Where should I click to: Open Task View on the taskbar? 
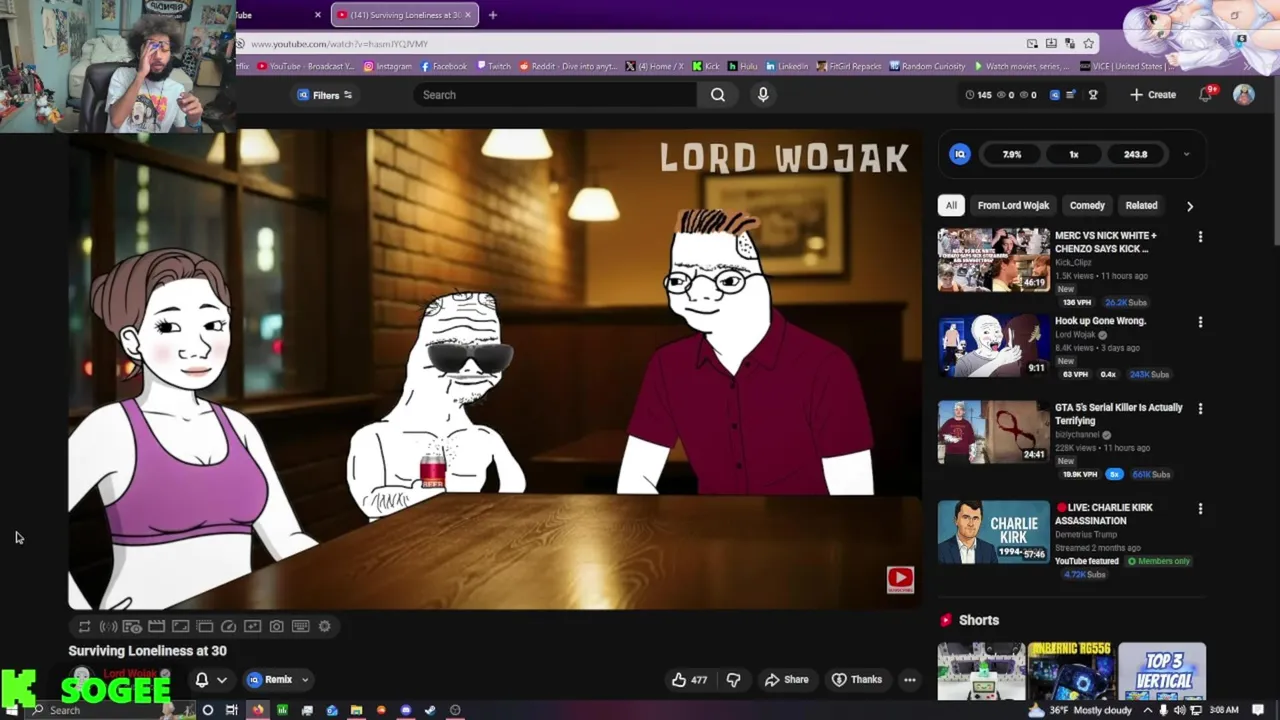[x=232, y=710]
